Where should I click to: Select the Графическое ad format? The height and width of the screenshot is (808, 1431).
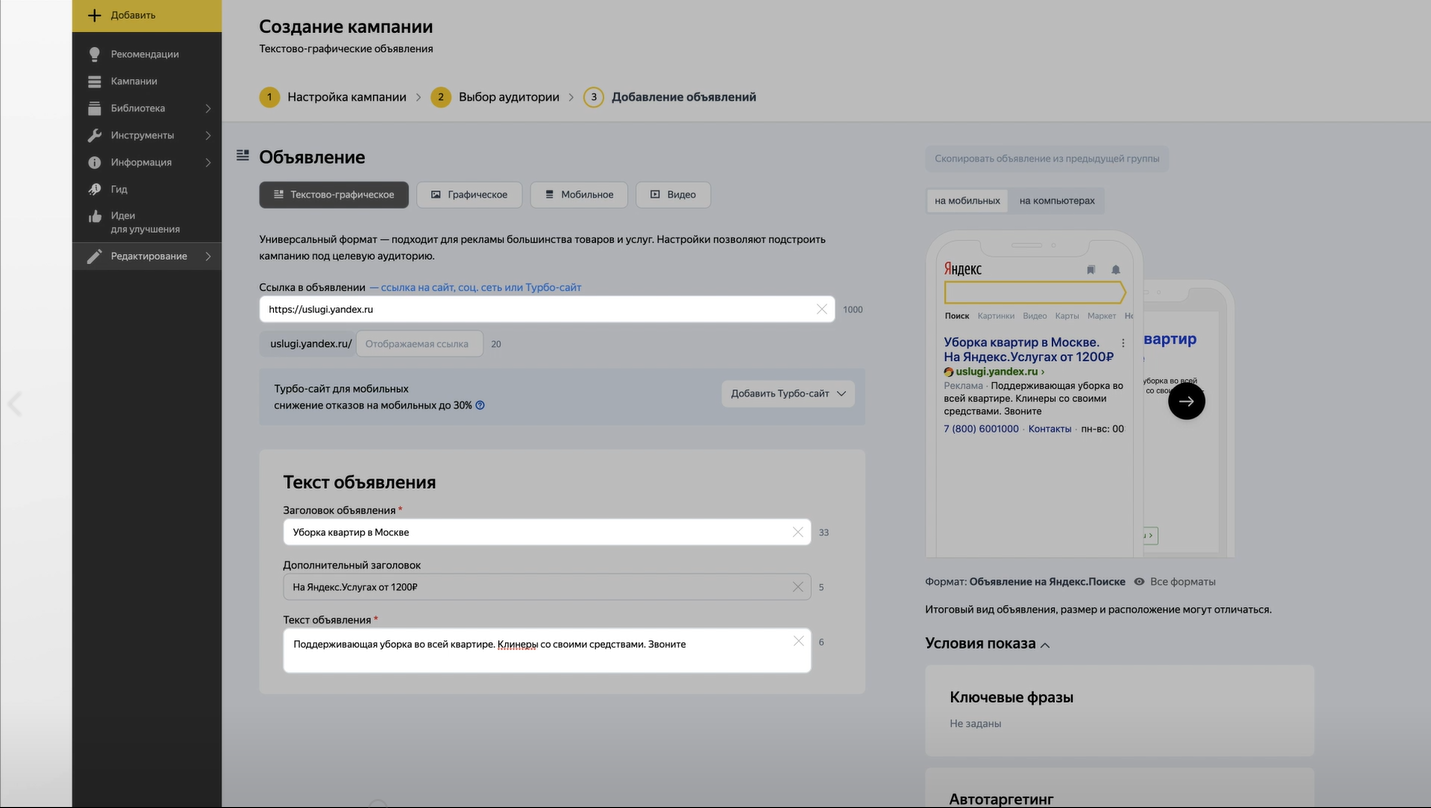(x=469, y=194)
